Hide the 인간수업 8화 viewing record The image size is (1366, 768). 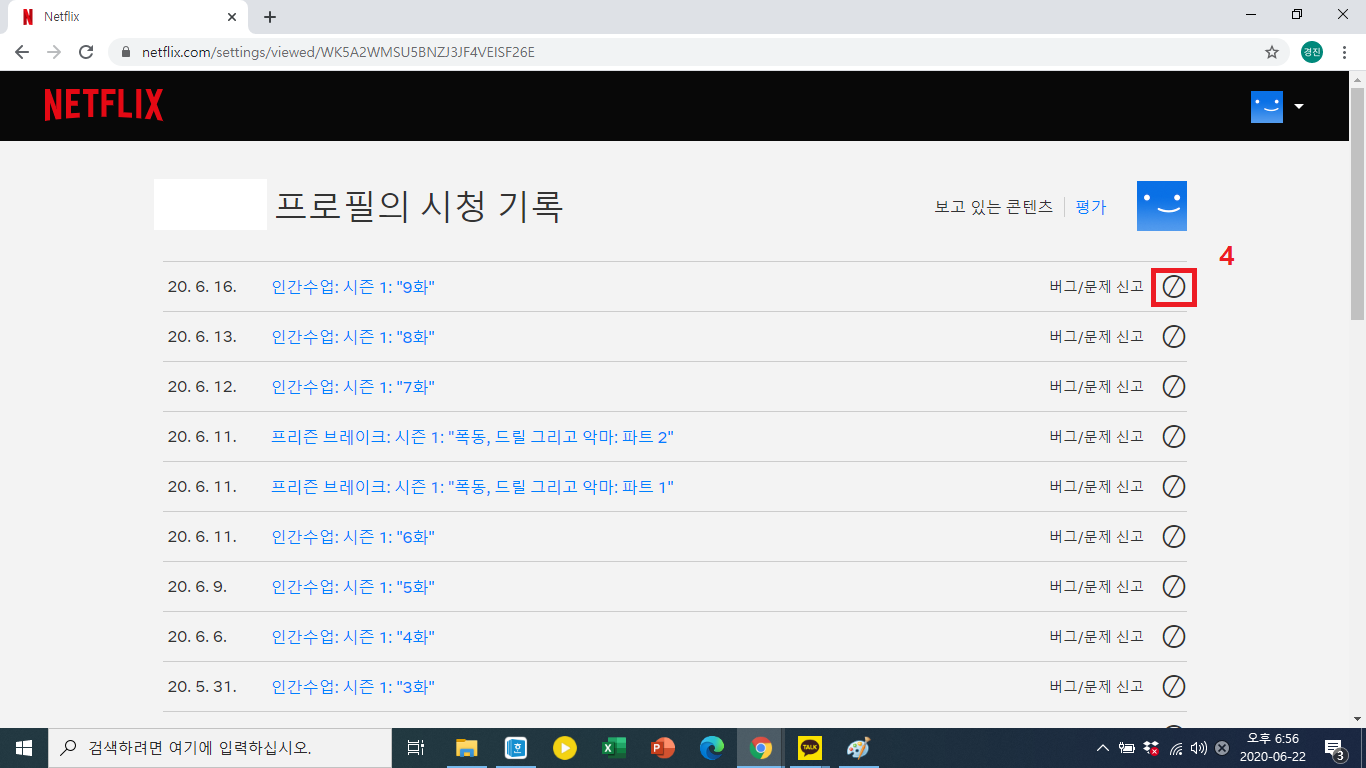click(1174, 337)
